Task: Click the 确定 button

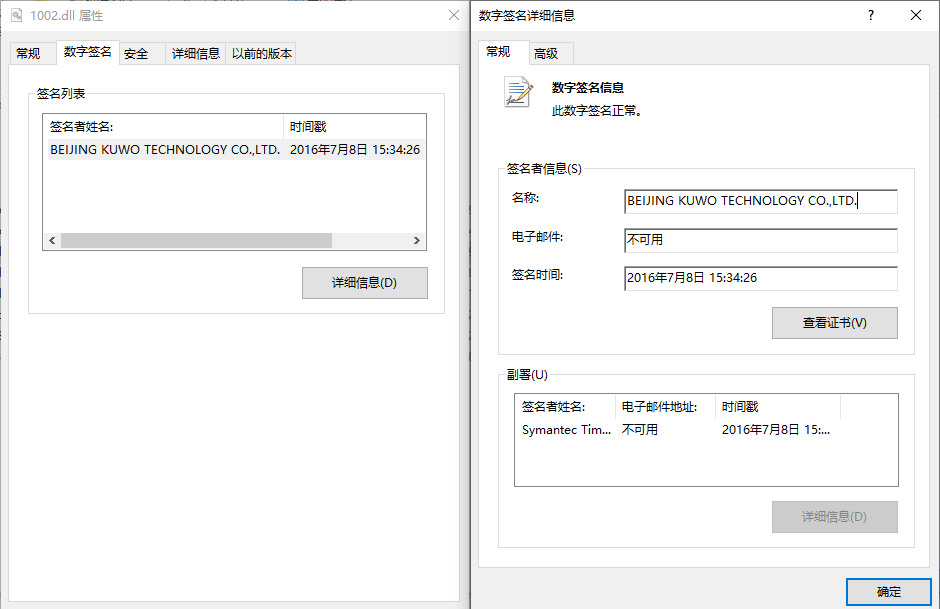Action: (x=888, y=592)
